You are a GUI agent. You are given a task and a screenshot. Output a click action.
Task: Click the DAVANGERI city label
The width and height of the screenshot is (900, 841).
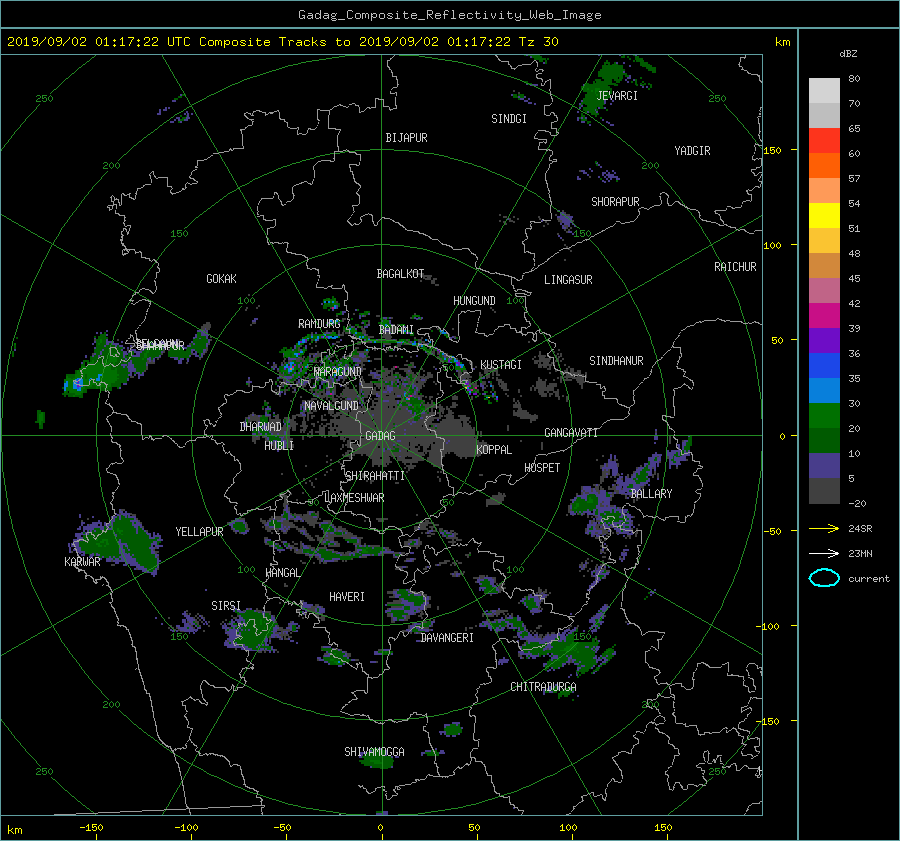click(447, 638)
